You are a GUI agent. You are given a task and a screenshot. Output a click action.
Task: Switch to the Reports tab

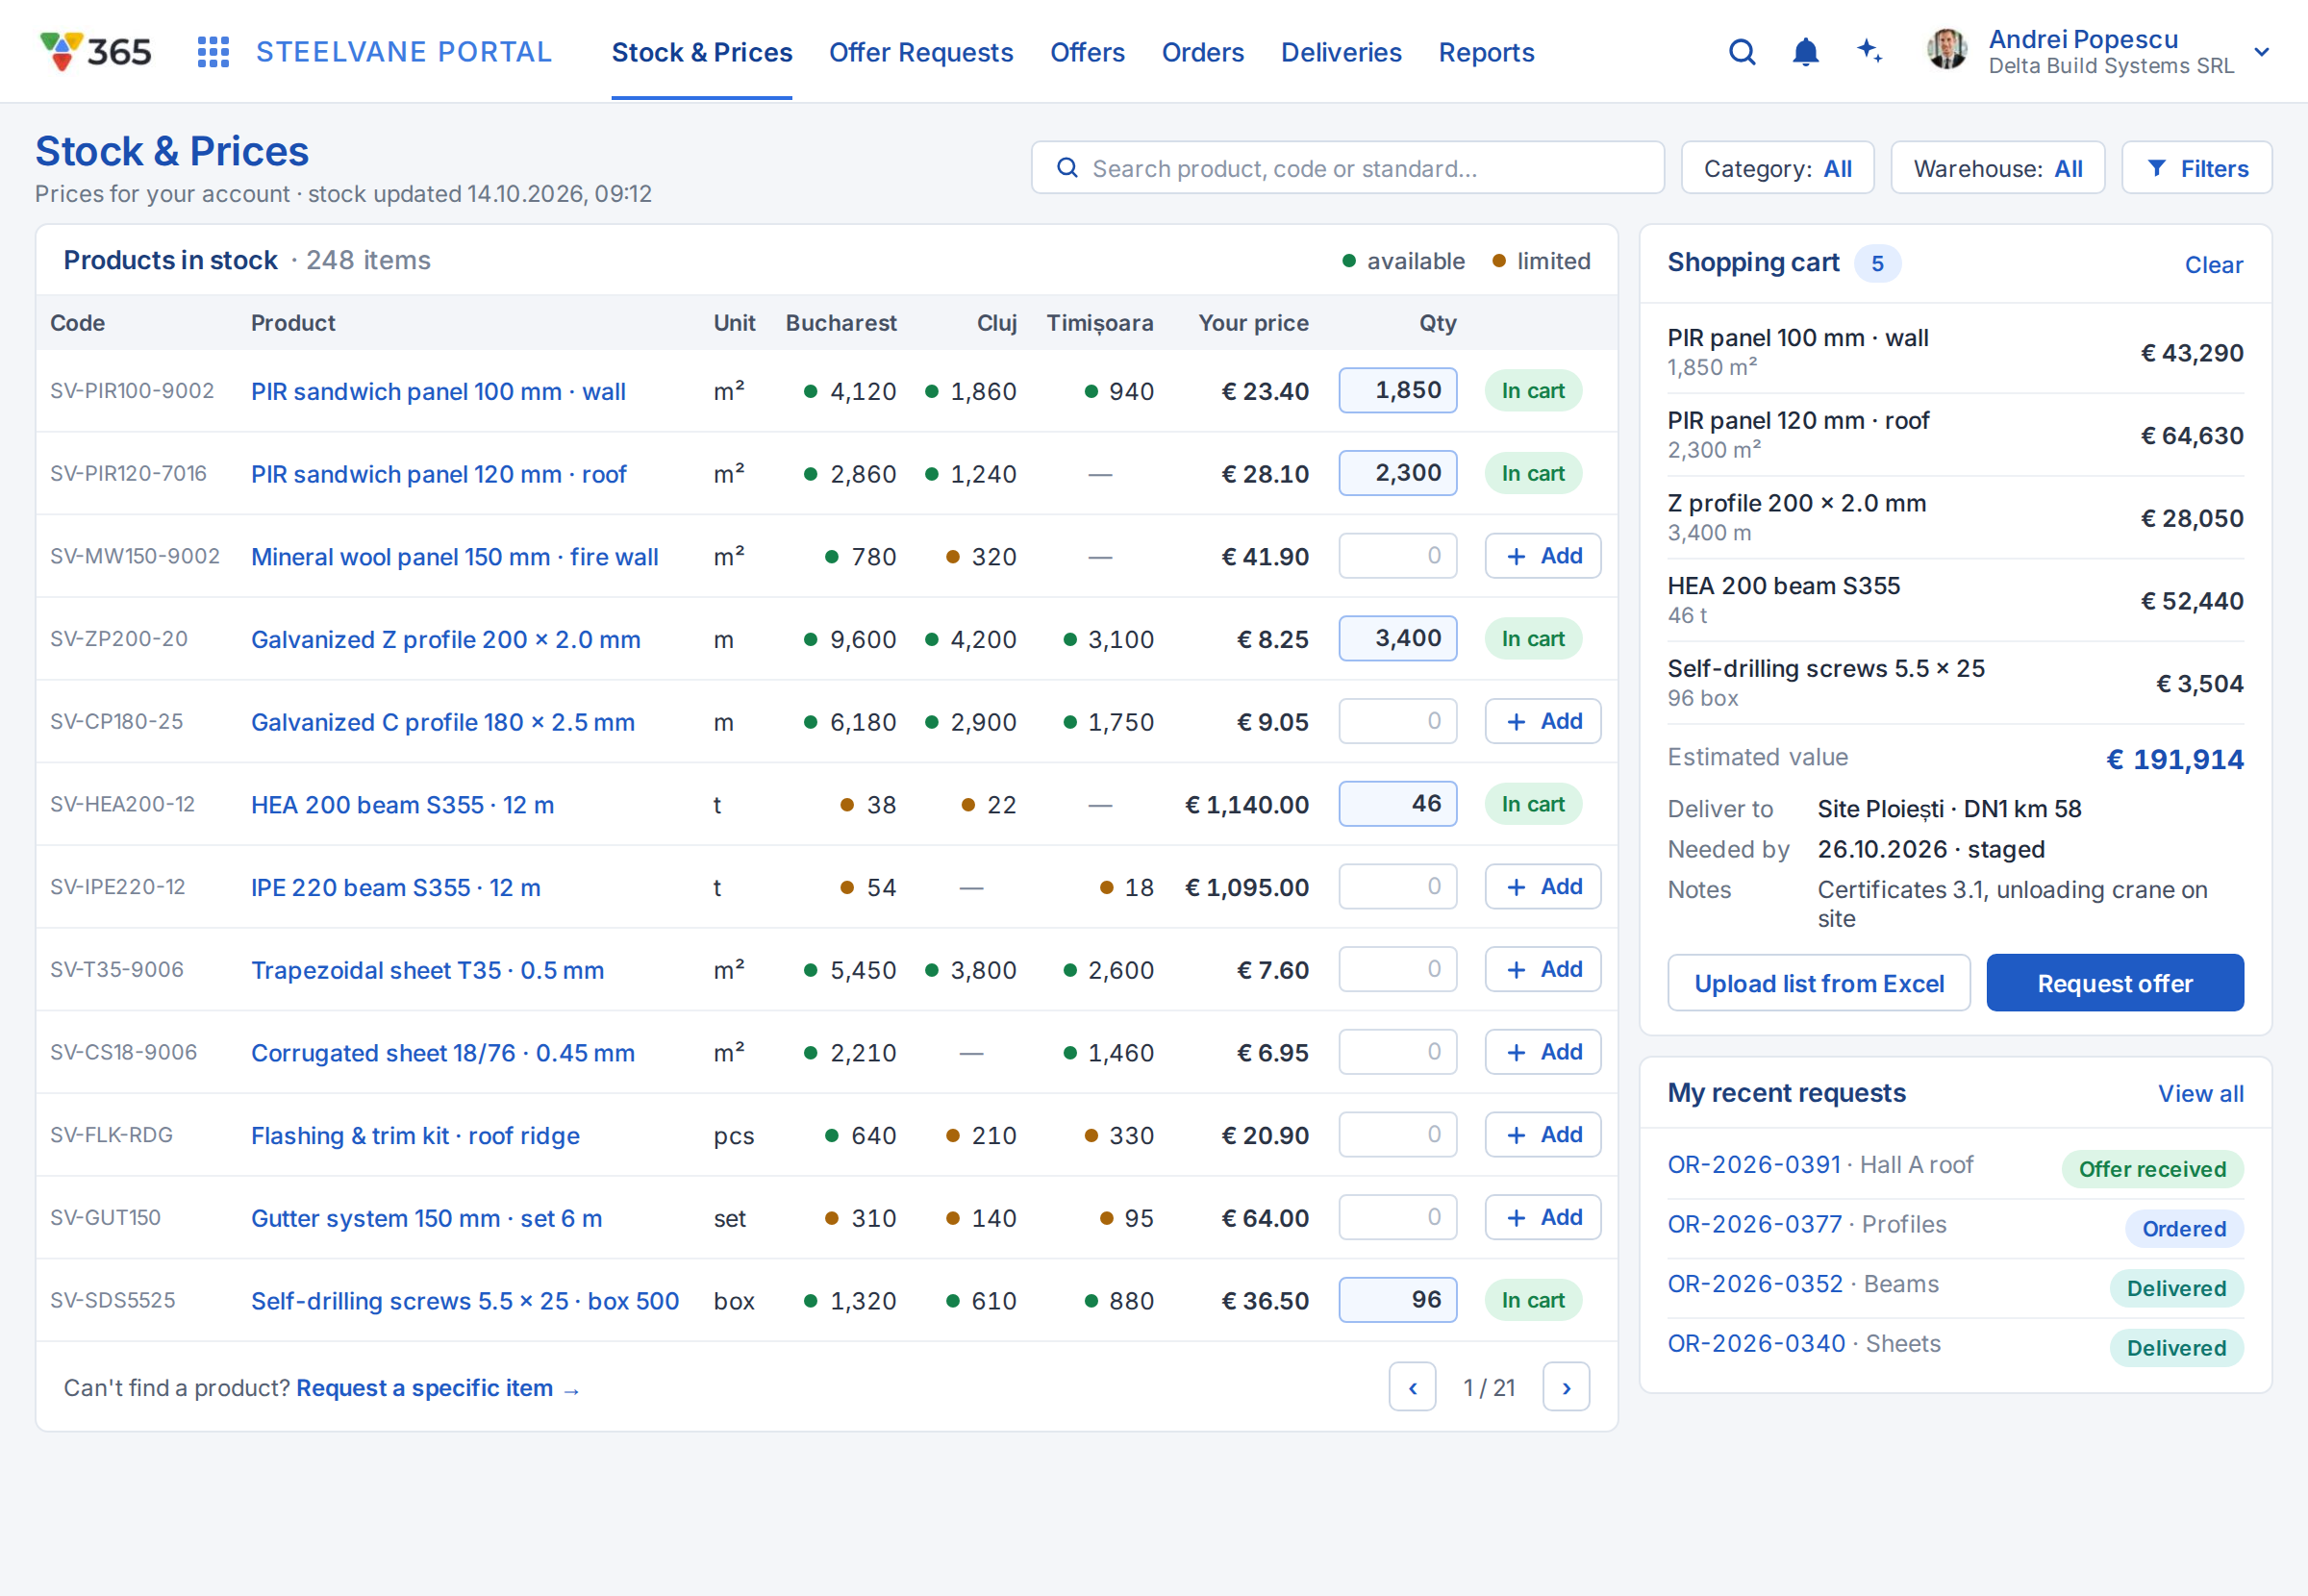pos(1486,52)
